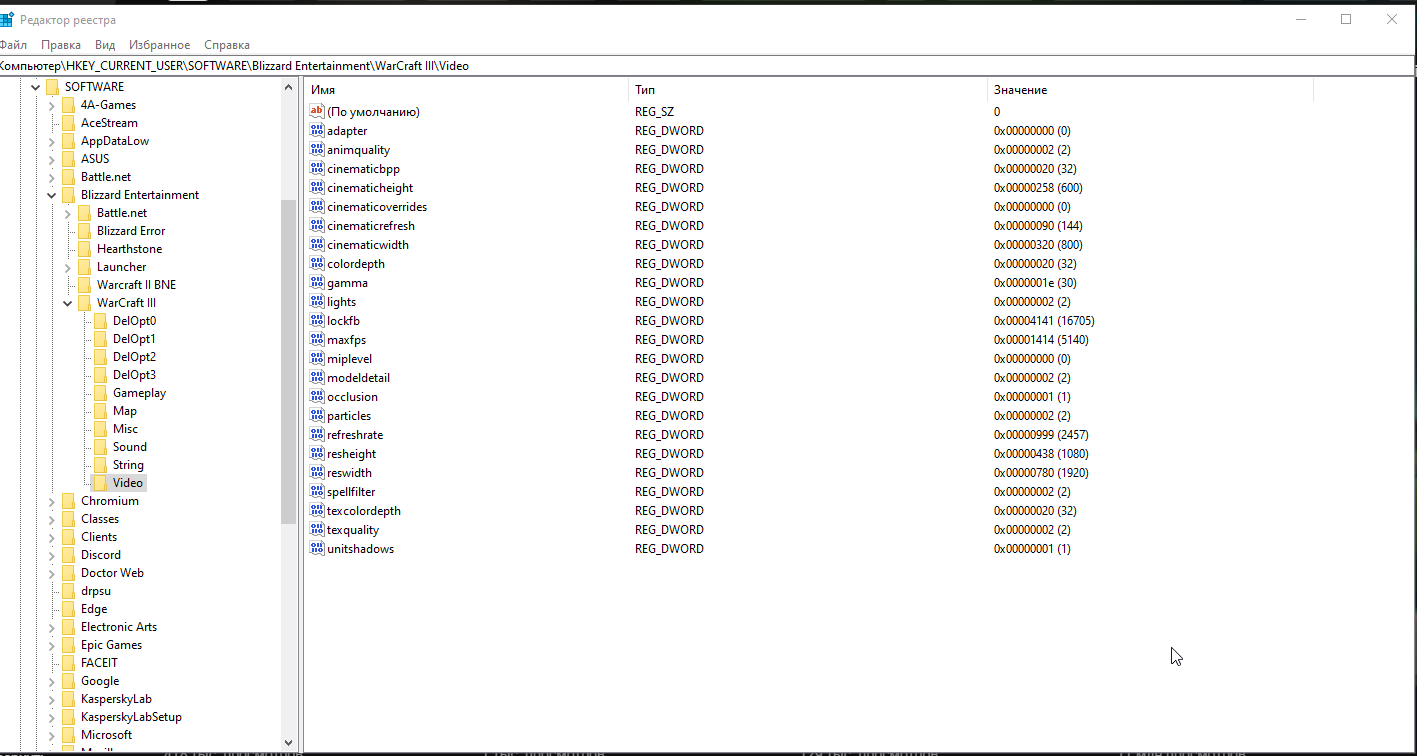Click the folder icon of Epic Games key

click(68, 645)
